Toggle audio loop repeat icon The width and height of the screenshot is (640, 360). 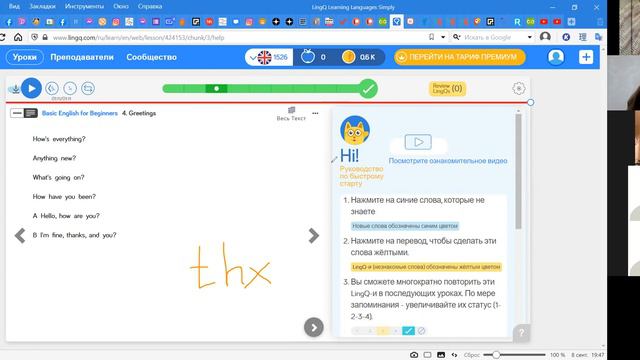pyautogui.click(x=88, y=88)
